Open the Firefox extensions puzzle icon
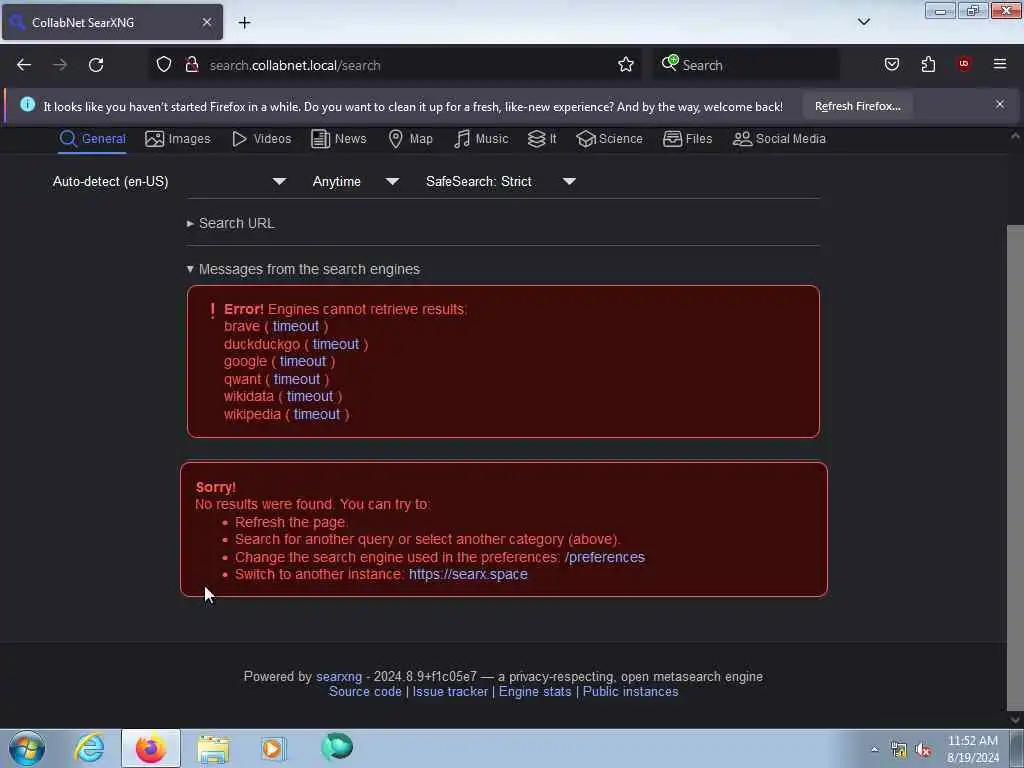Viewport: 1024px width, 768px height. coord(928,65)
